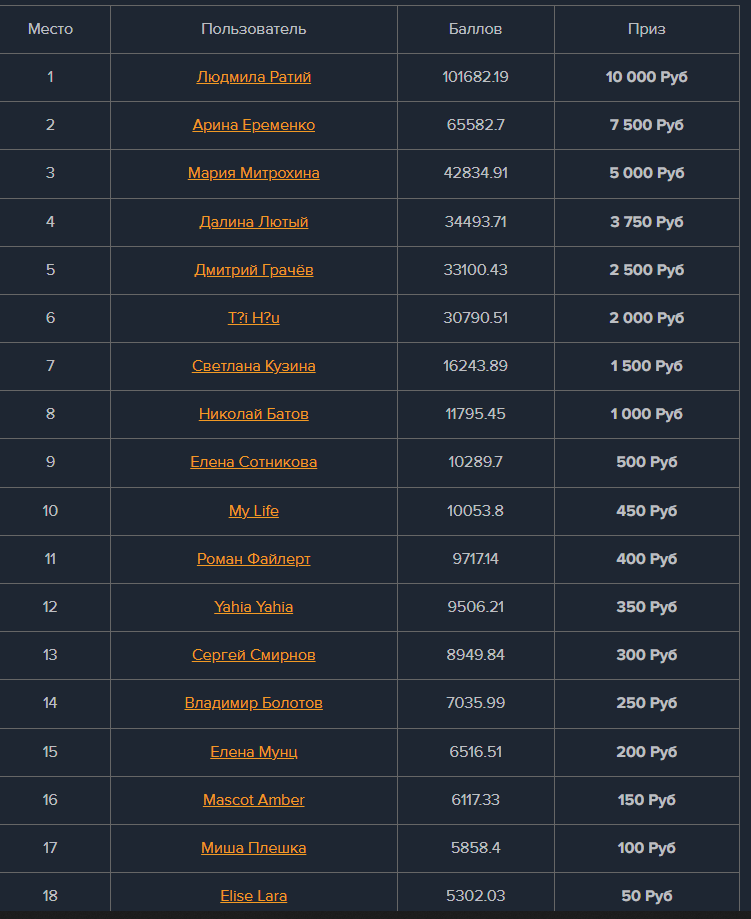This screenshot has width=751, height=919.
Task: Select the Далина Лютый user link
Action: pyautogui.click(x=254, y=222)
